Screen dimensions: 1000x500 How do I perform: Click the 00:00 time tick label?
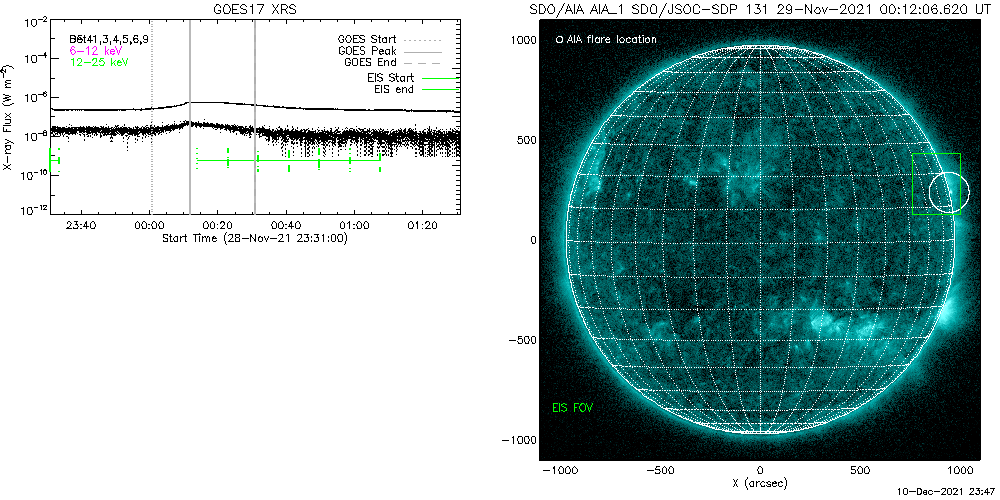point(151,225)
